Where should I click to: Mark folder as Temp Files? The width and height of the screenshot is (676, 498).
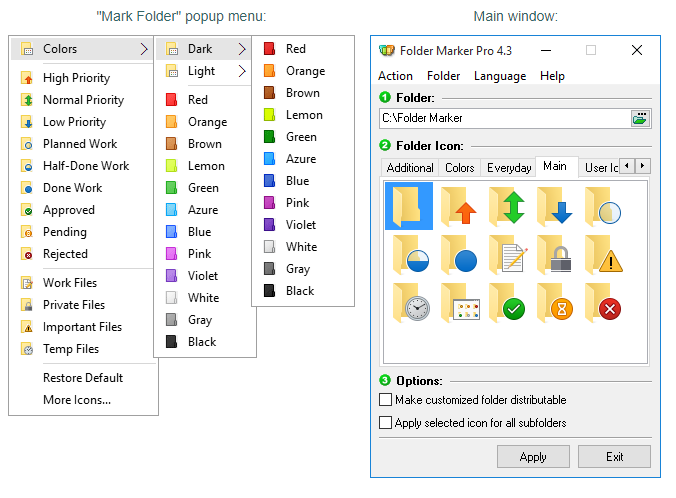click(x=82, y=349)
